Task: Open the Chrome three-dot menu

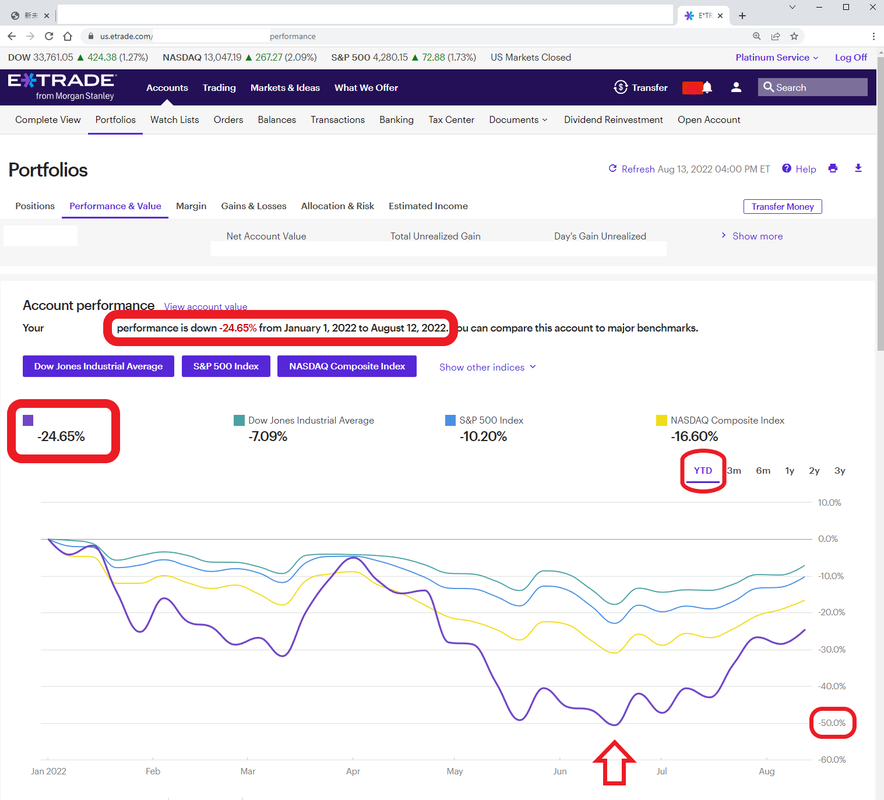Action: pyautogui.click(x=873, y=36)
